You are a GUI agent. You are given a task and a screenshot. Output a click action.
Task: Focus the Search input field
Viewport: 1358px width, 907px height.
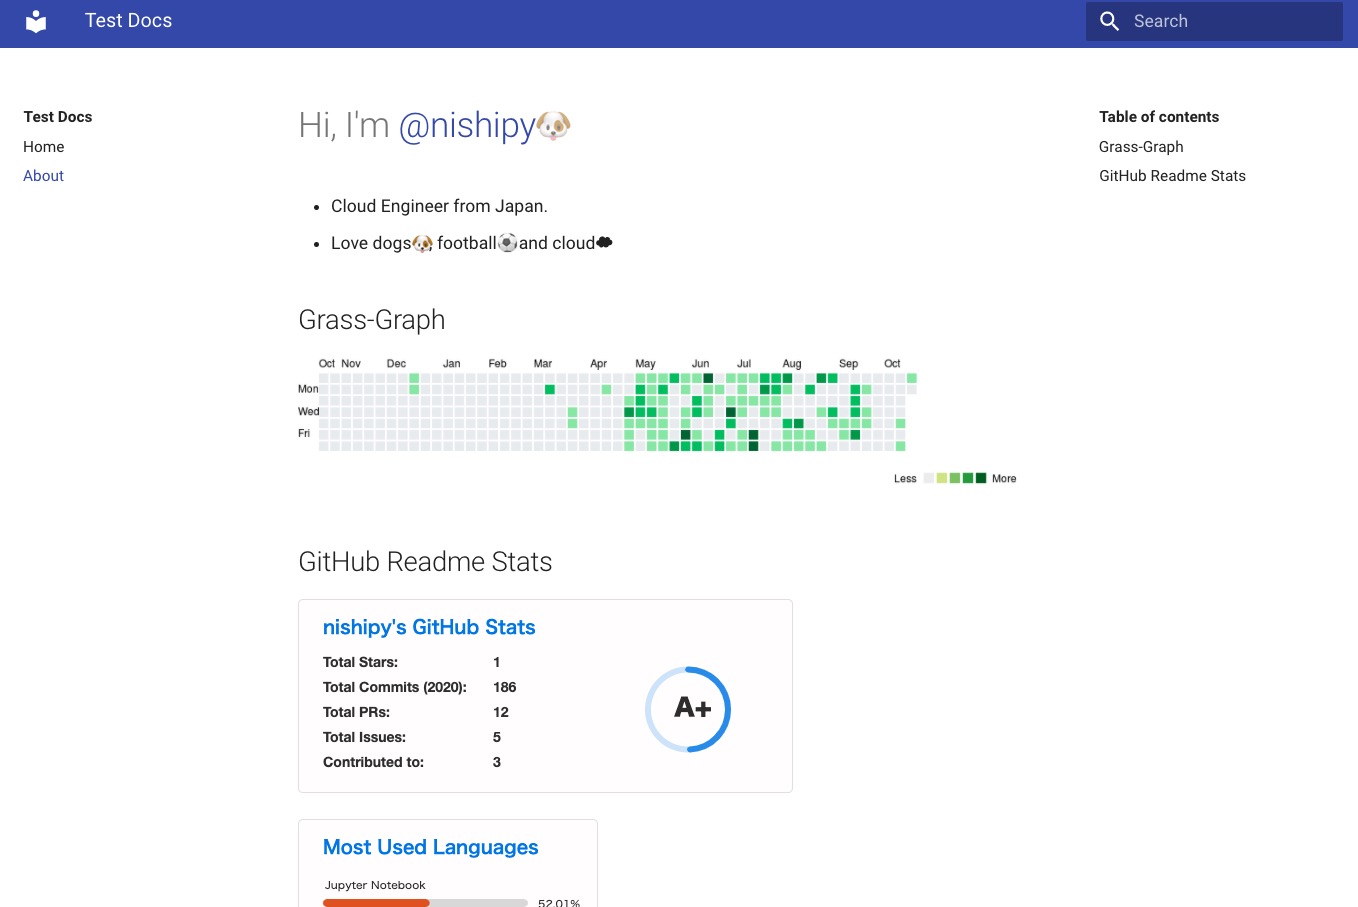pos(1214,21)
